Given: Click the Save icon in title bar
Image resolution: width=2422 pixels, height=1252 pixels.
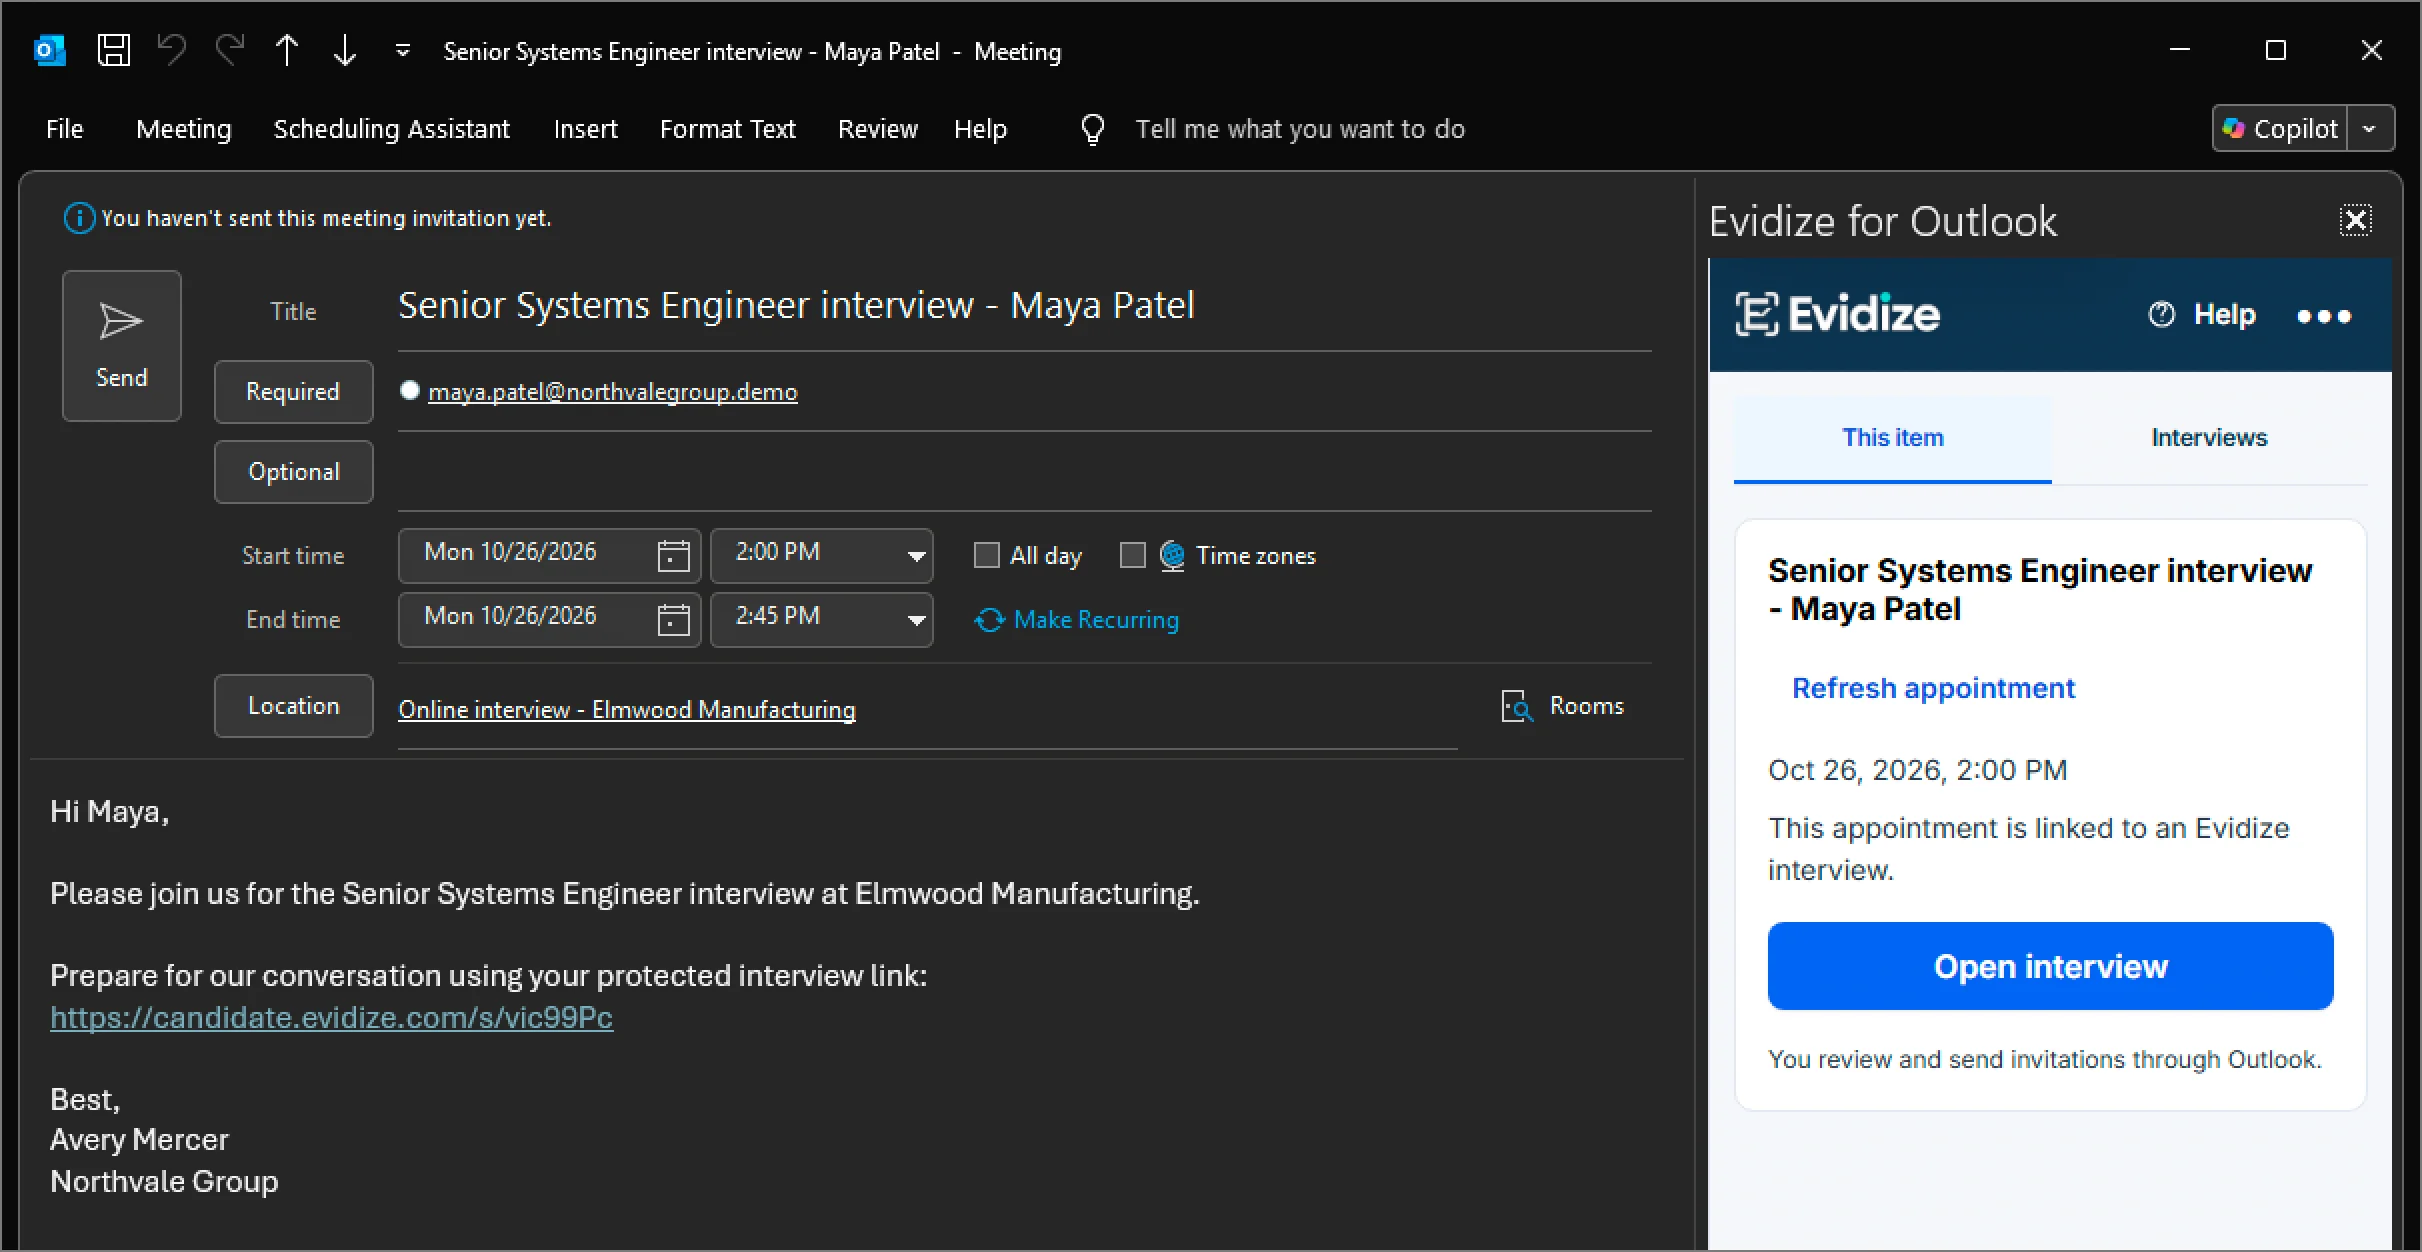Looking at the screenshot, I should [113, 50].
